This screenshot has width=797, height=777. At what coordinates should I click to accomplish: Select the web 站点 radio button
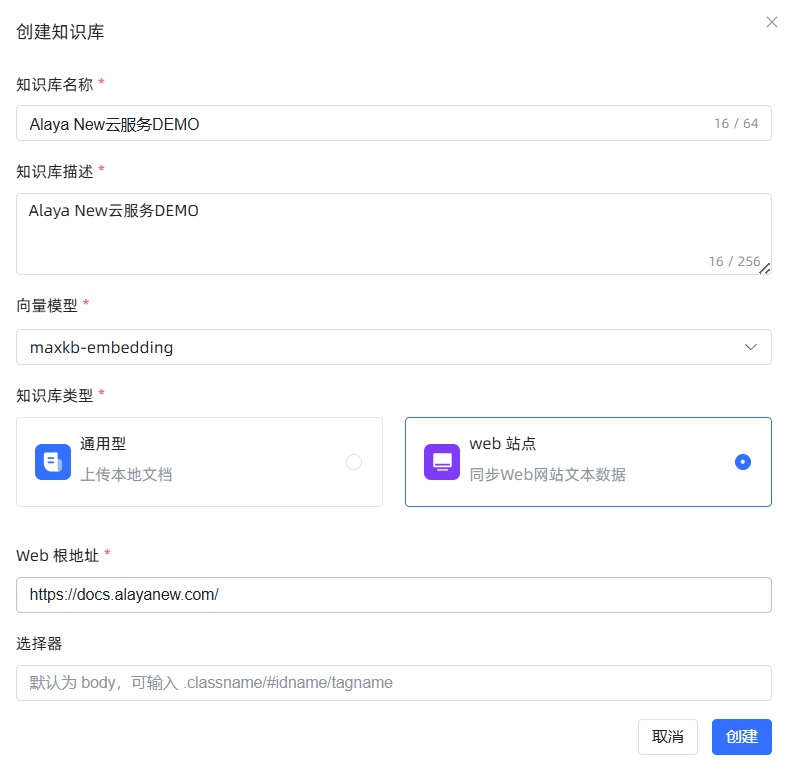[742, 462]
